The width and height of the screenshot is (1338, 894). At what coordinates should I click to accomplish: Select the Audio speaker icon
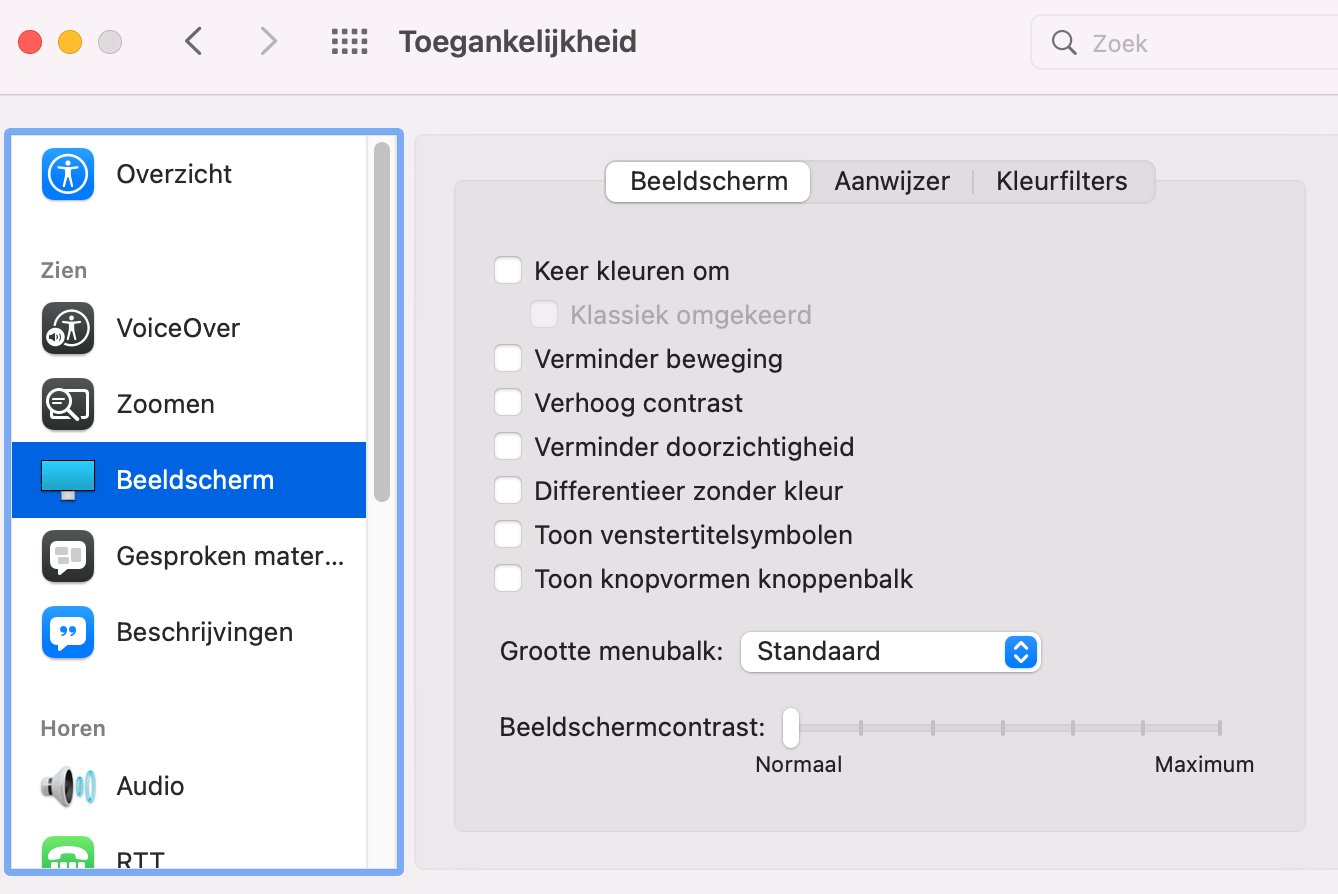[68, 786]
